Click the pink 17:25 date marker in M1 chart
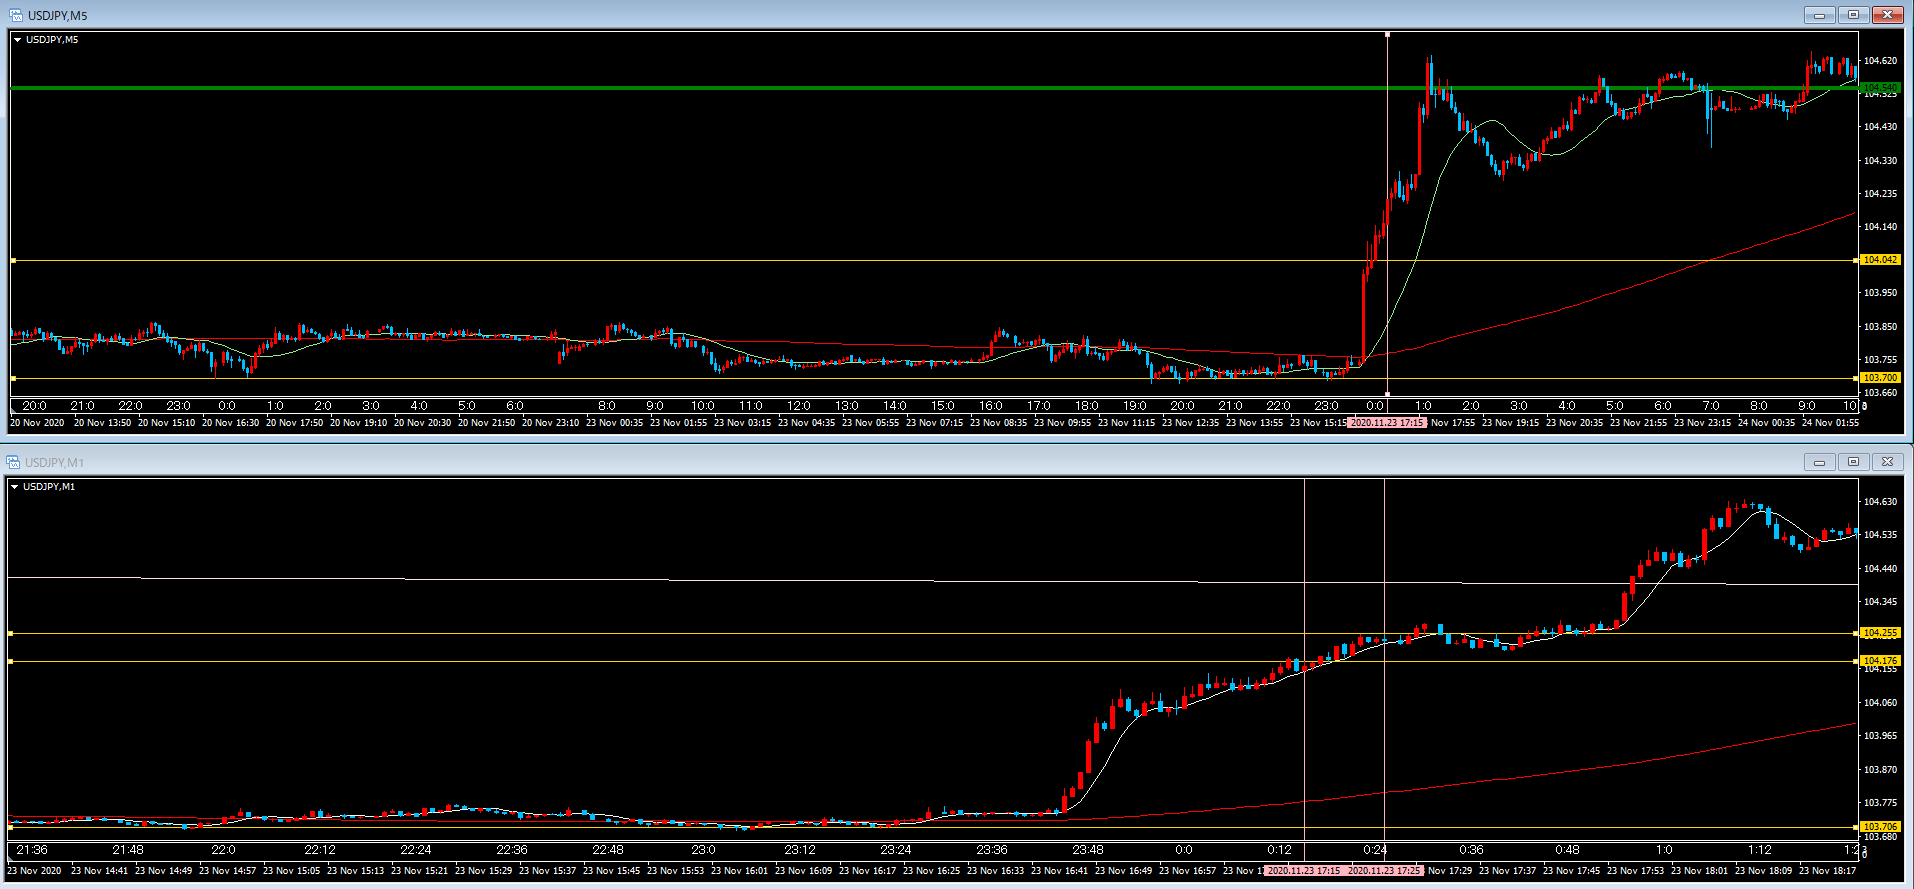 [1384, 871]
